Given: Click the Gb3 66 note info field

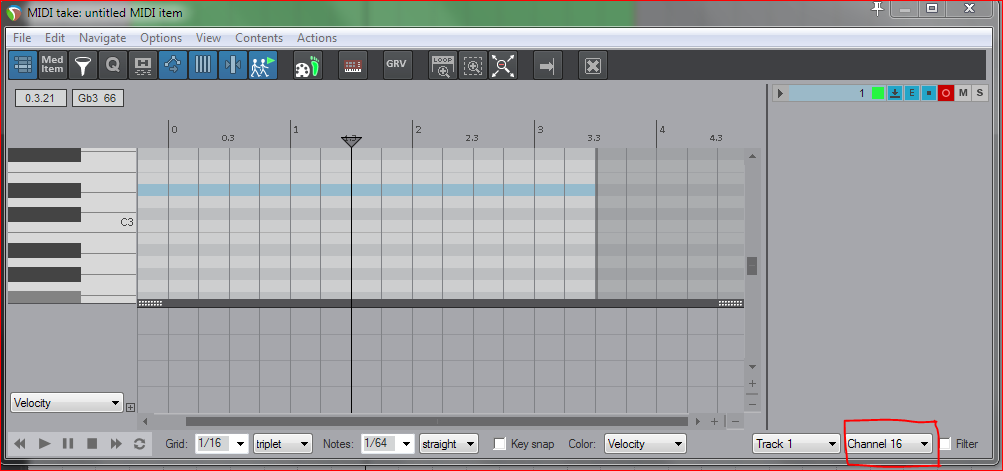Looking at the screenshot, I should (98, 99).
